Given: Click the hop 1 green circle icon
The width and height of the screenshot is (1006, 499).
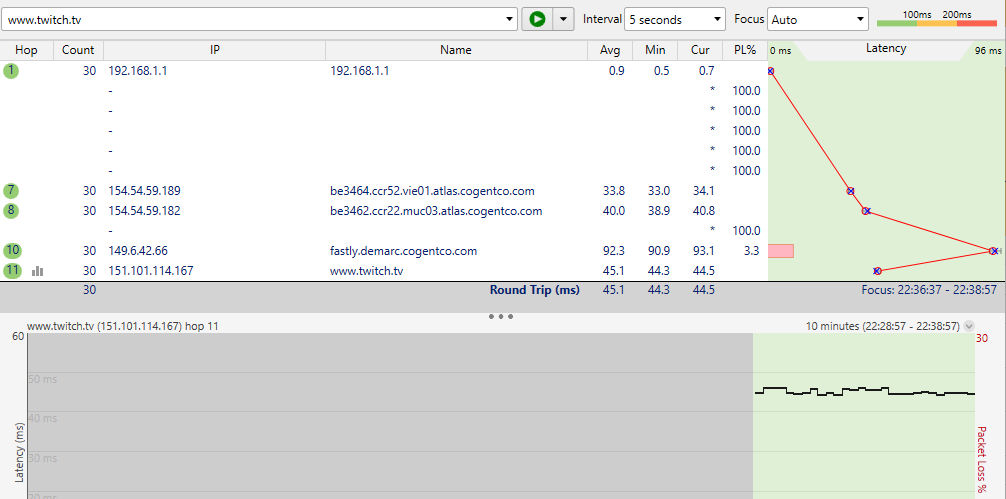Looking at the screenshot, I should (11, 71).
